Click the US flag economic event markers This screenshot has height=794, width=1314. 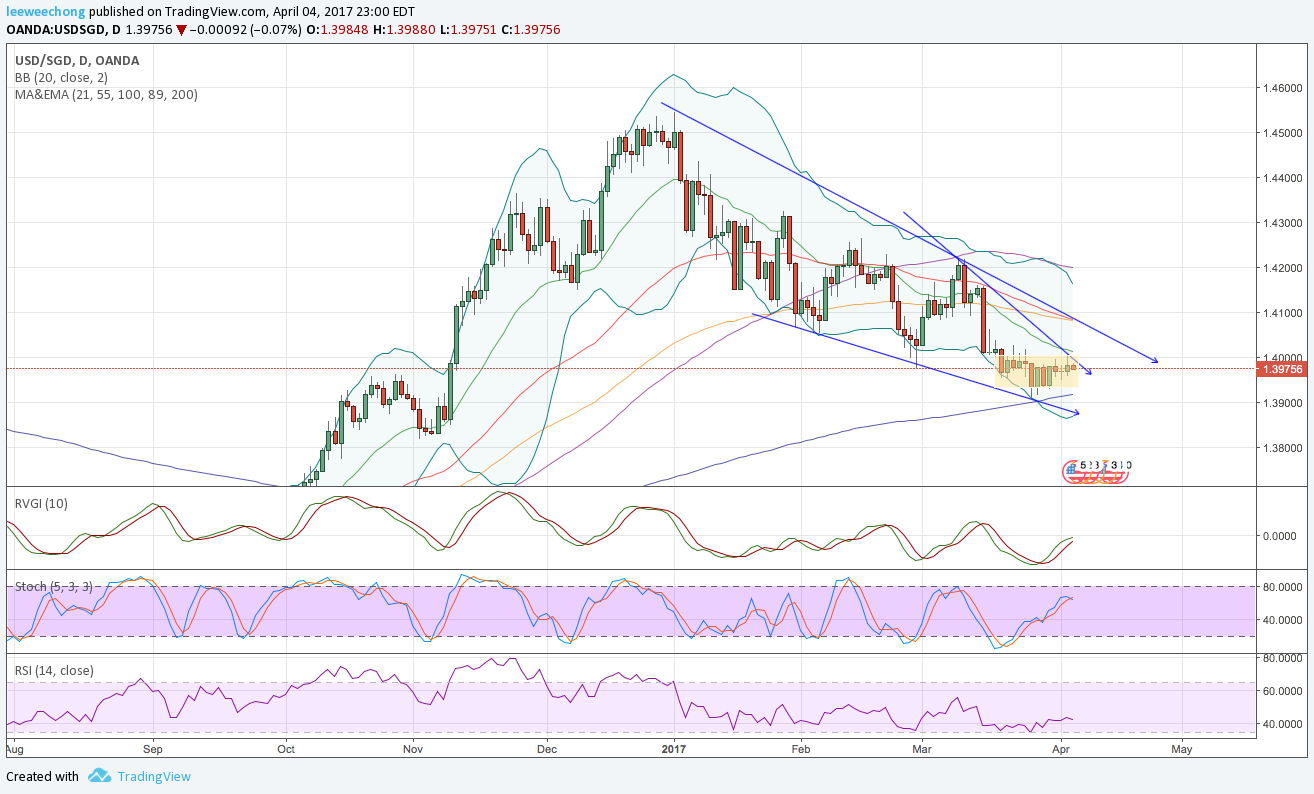click(x=1096, y=473)
